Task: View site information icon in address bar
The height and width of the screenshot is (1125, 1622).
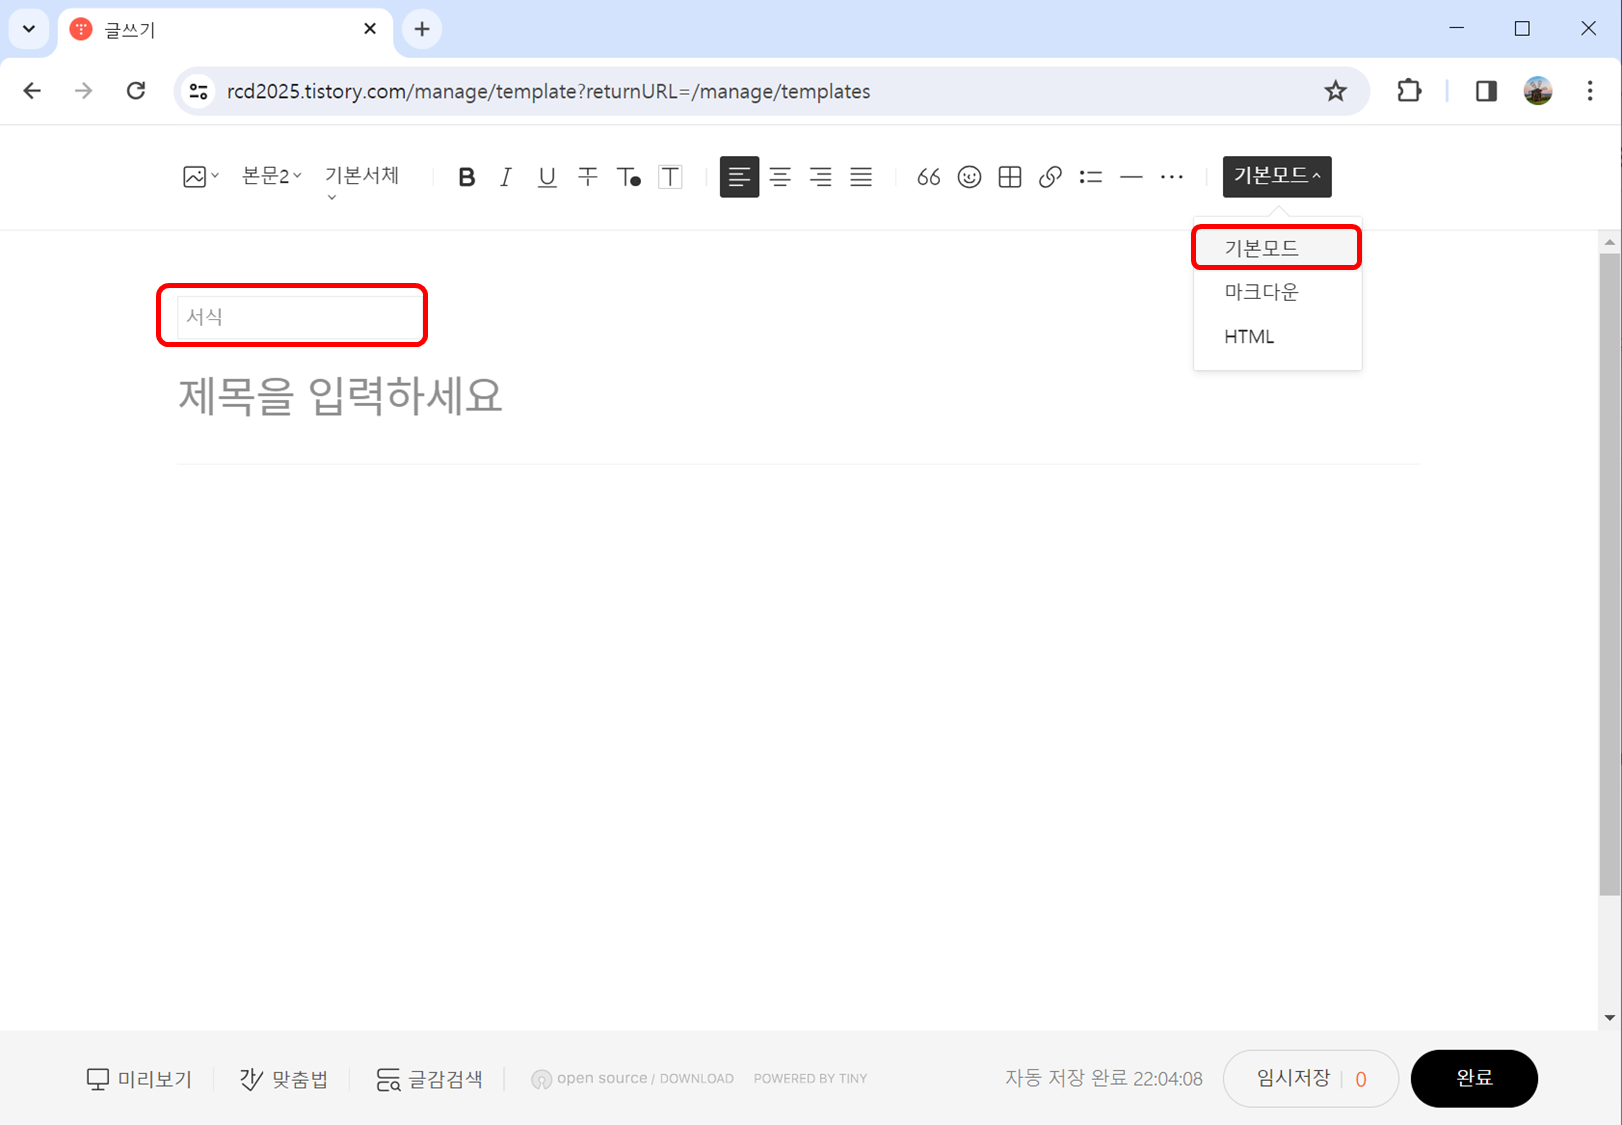Action: pyautogui.click(x=199, y=91)
